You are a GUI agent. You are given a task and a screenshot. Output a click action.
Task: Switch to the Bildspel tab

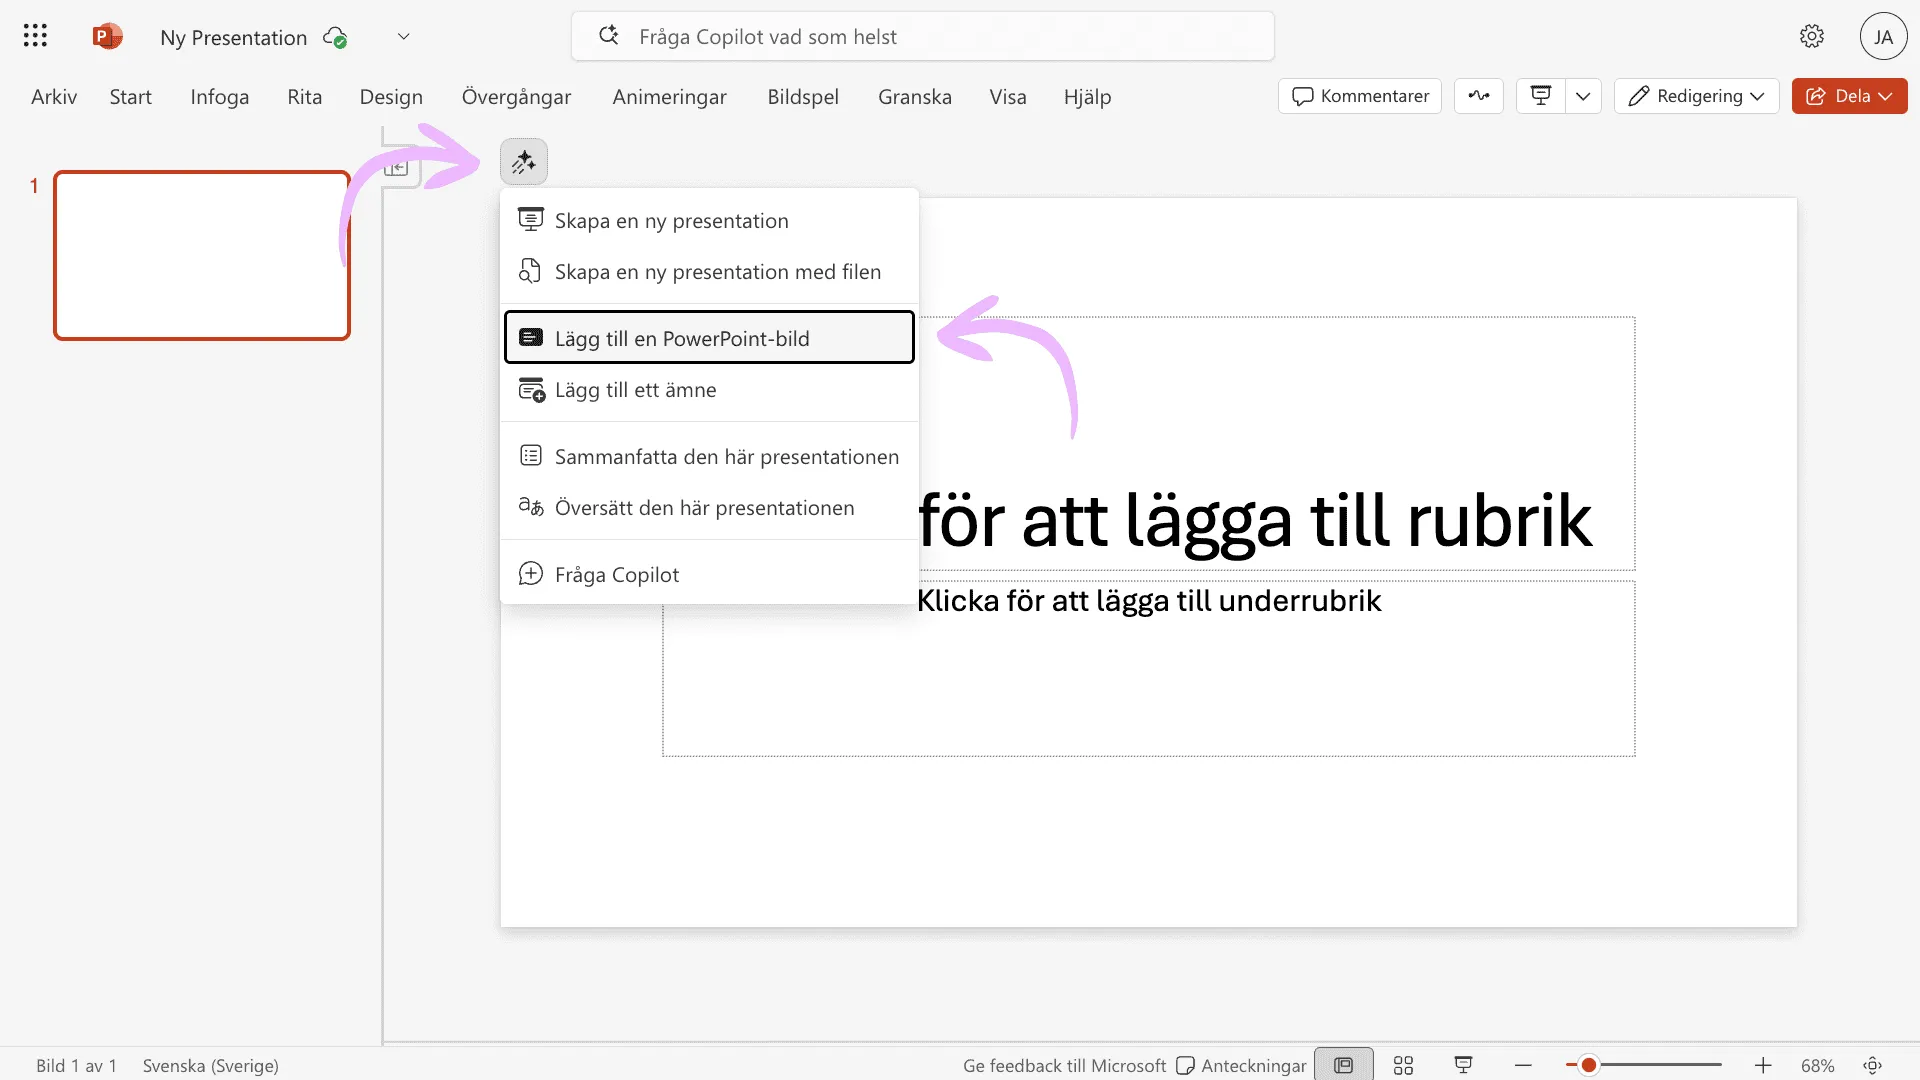803,97
